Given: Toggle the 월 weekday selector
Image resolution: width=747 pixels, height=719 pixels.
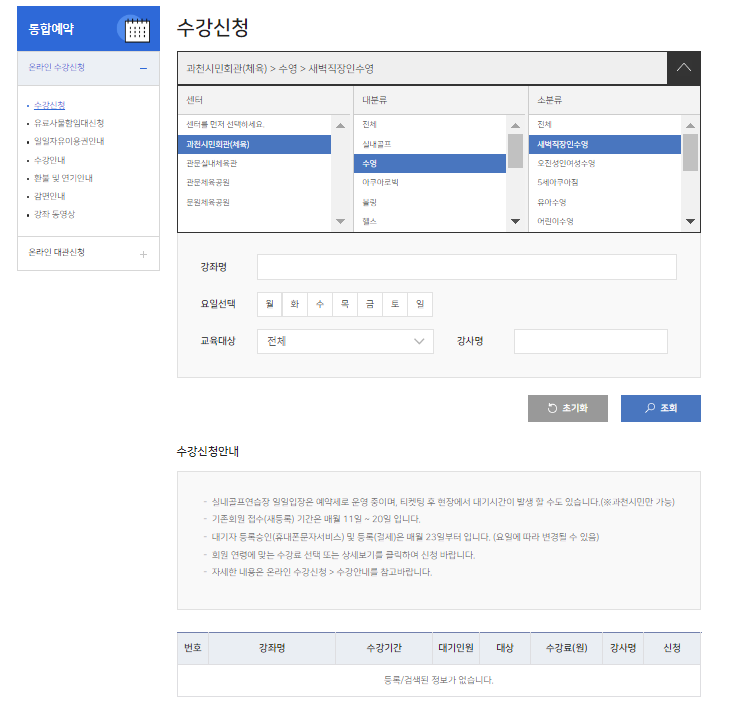Looking at the screenshot, I should click(269, 304).
